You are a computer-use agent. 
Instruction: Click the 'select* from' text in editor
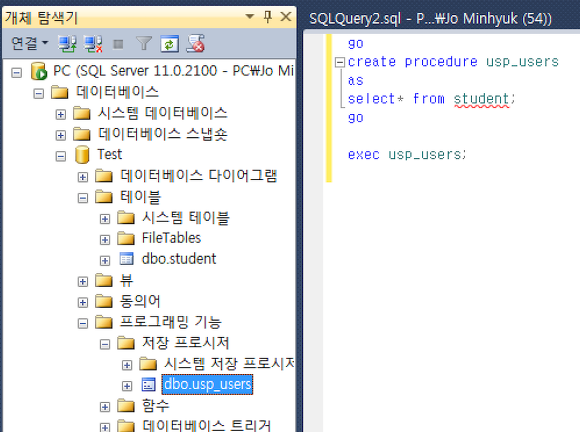(x=396, y=99)
